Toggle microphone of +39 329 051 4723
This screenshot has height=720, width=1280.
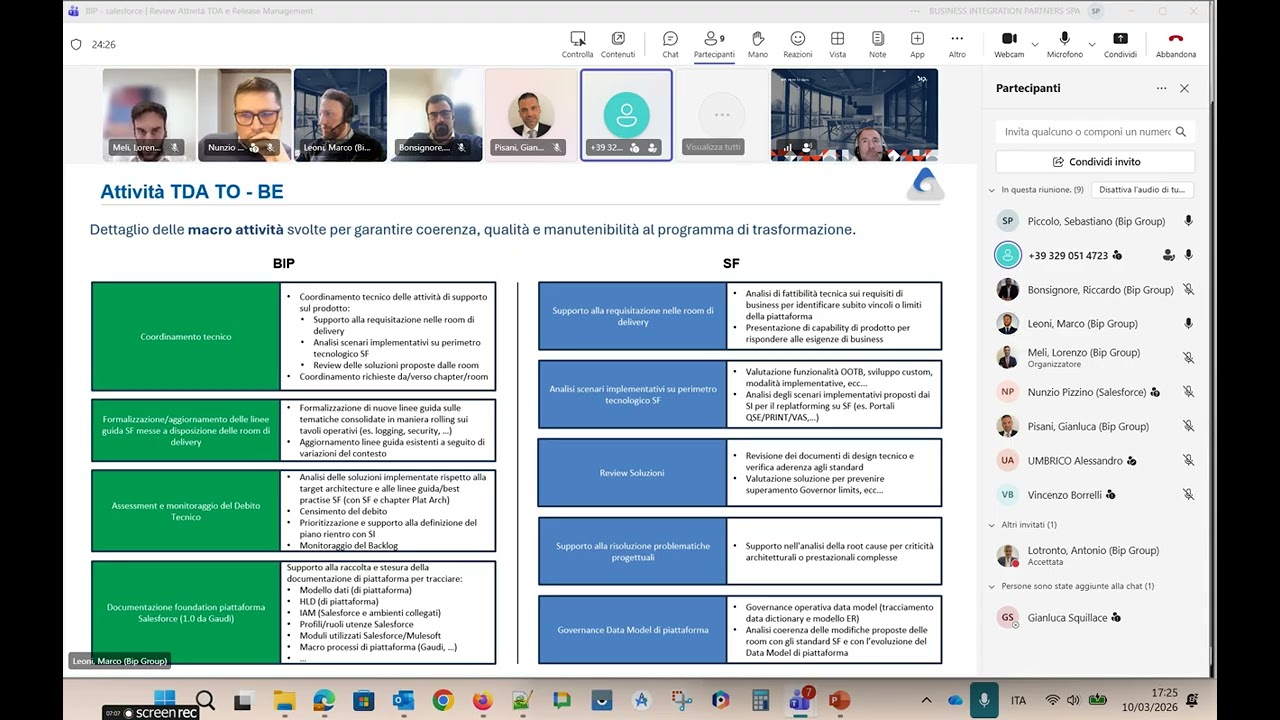pos(1188,255)
